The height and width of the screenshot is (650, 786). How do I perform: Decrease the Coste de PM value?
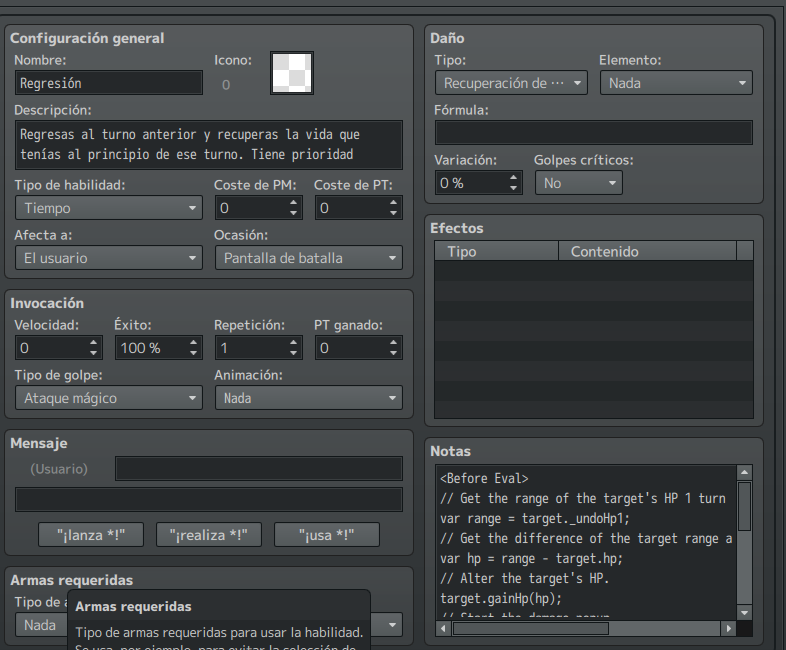[294, 213]
